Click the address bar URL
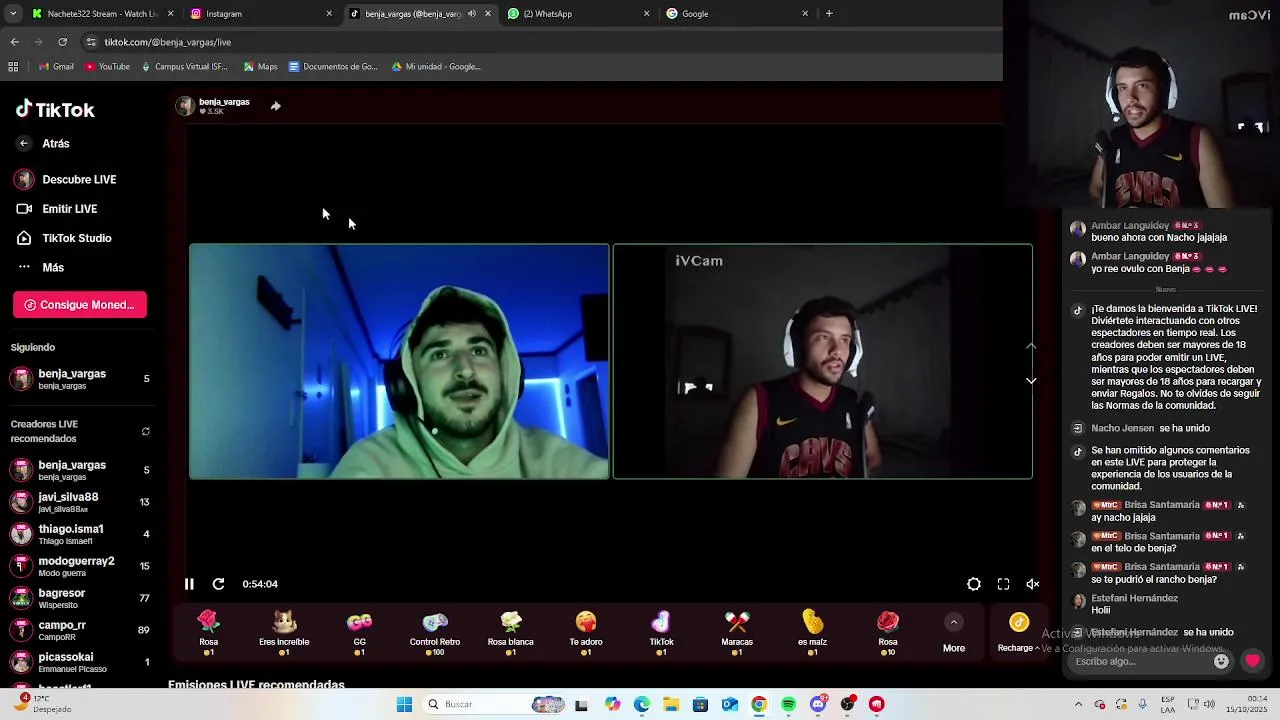This screenshot has width=1280, height=720. pos(168,42)
